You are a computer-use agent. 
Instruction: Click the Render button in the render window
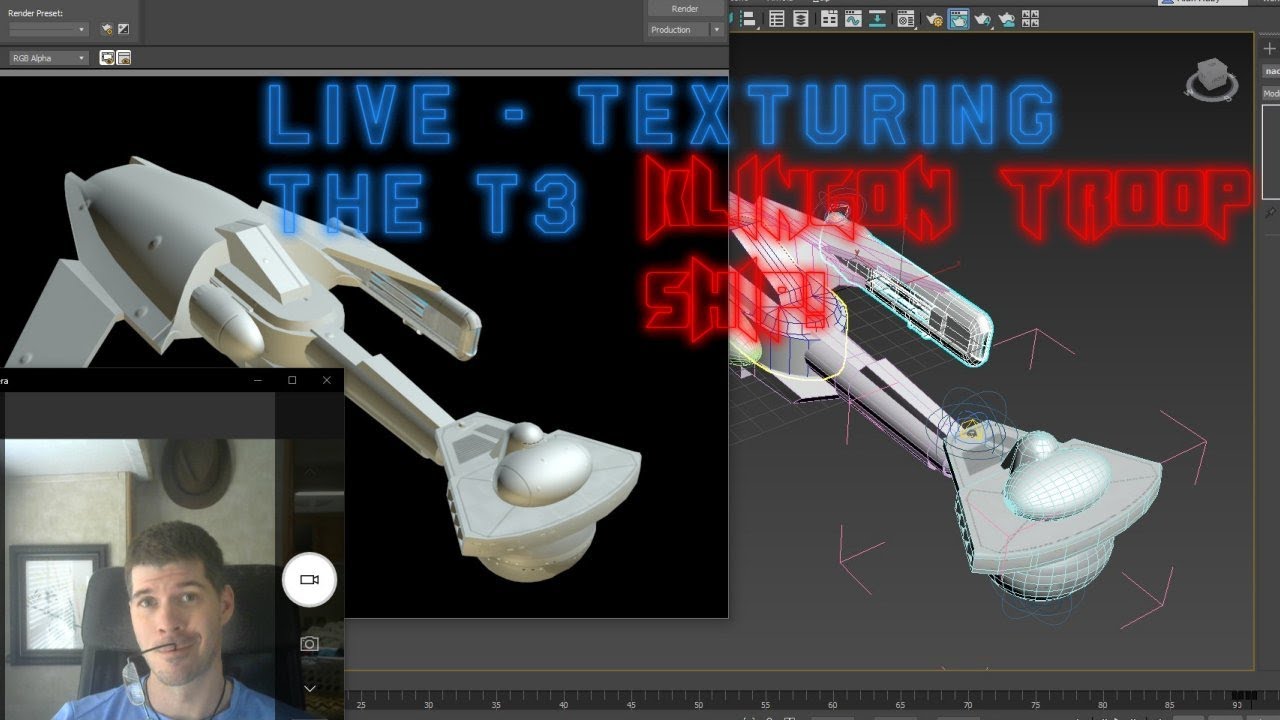tap(685, 8)
